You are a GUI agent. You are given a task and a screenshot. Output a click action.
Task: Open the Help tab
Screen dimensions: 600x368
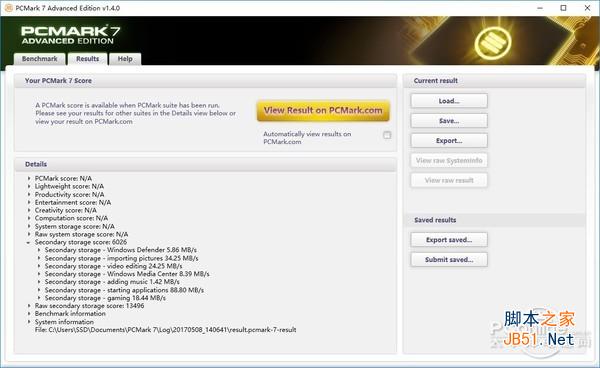(x=125, y=59)
